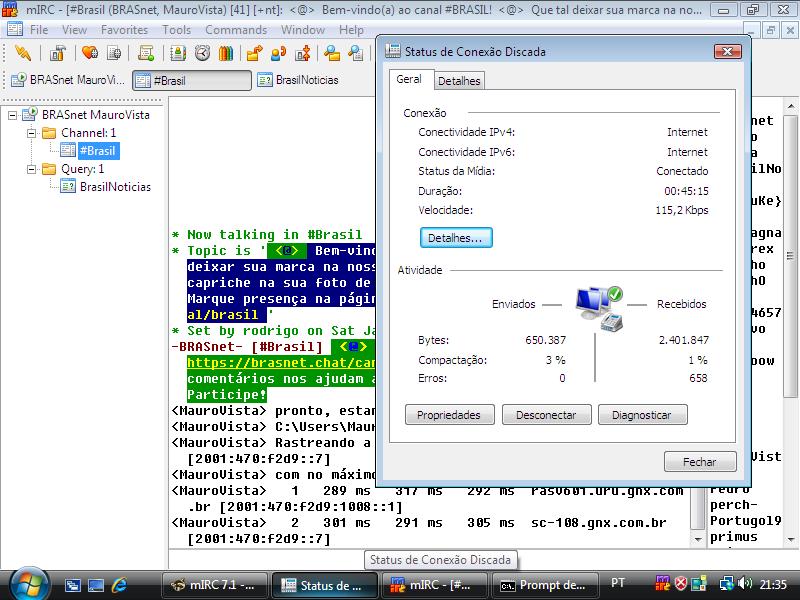The image size is (800, 600).
Task: Collapse the BRASnet MauroVista tree node
Action: click(x=14, y=115)
